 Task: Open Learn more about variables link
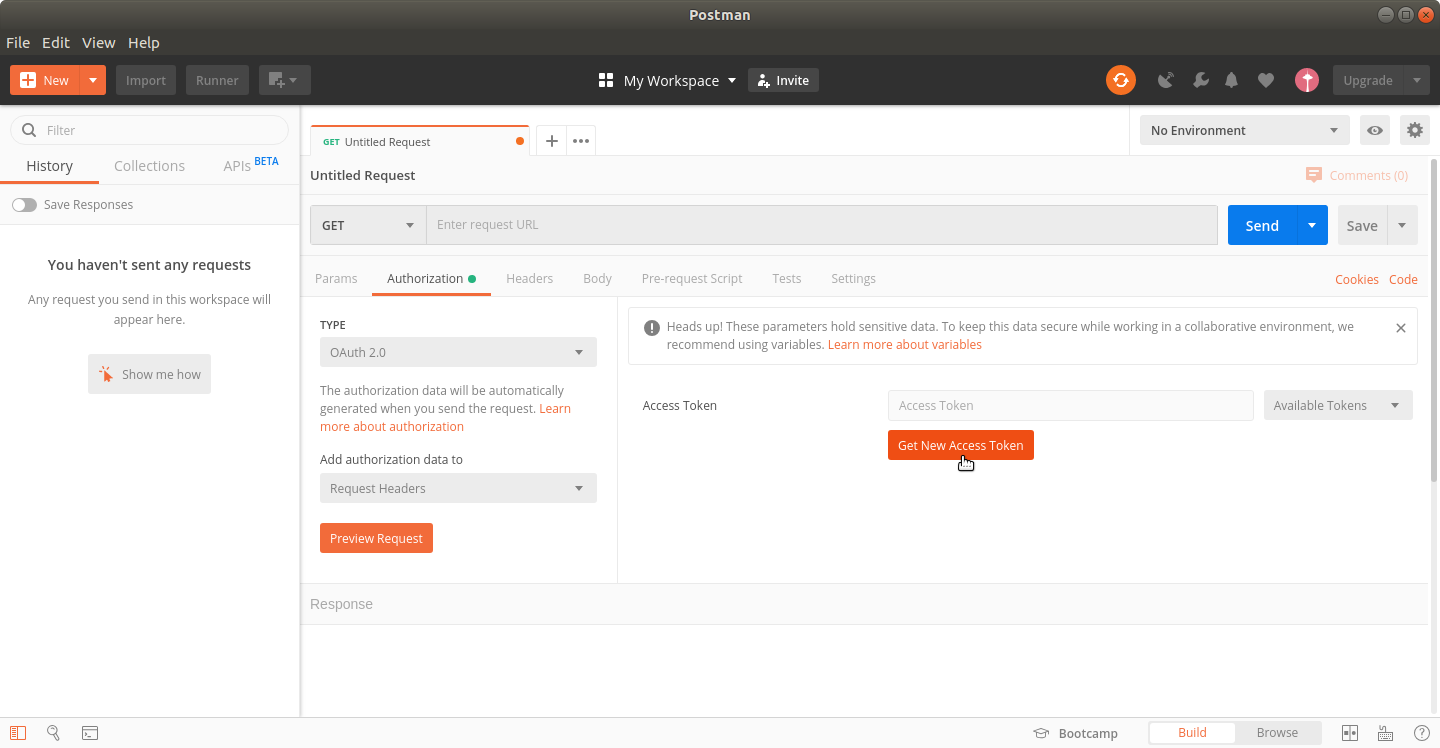(x=904, y=345)
